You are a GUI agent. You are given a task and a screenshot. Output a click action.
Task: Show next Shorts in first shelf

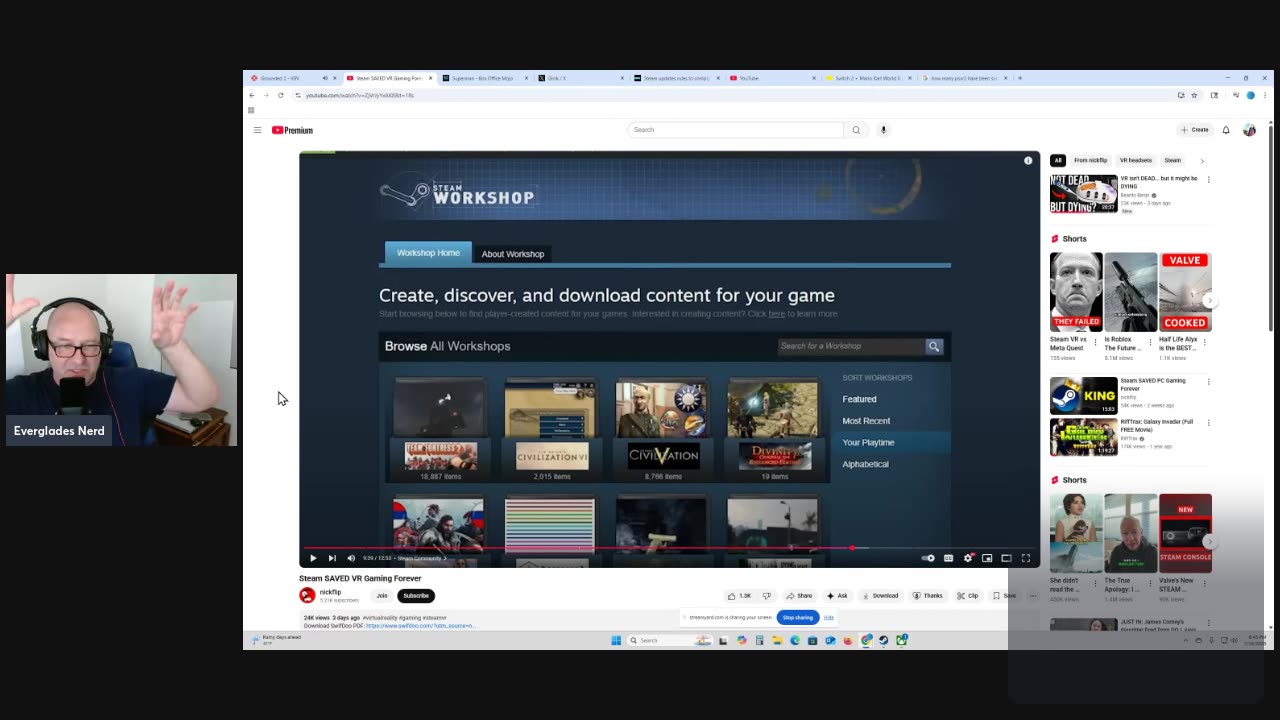point(1209,300)
